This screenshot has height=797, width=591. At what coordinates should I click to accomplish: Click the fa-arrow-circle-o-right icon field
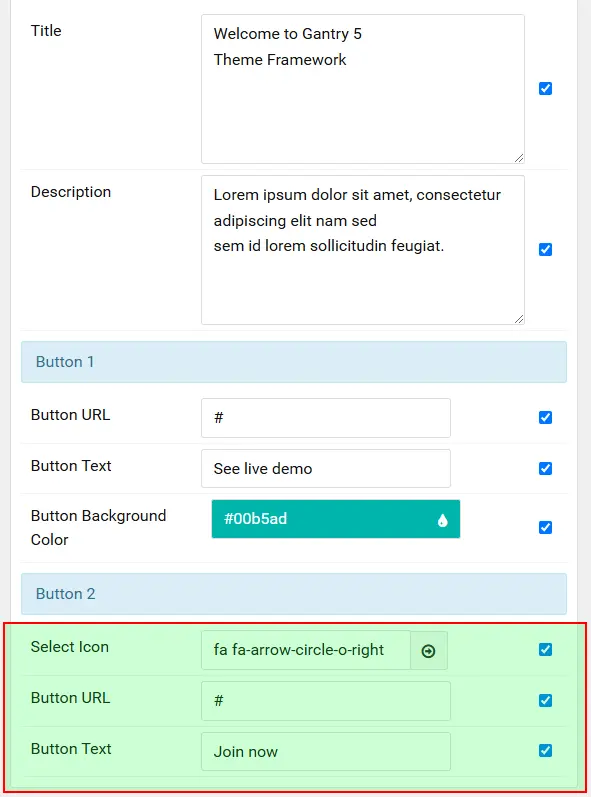coord(306,650)
